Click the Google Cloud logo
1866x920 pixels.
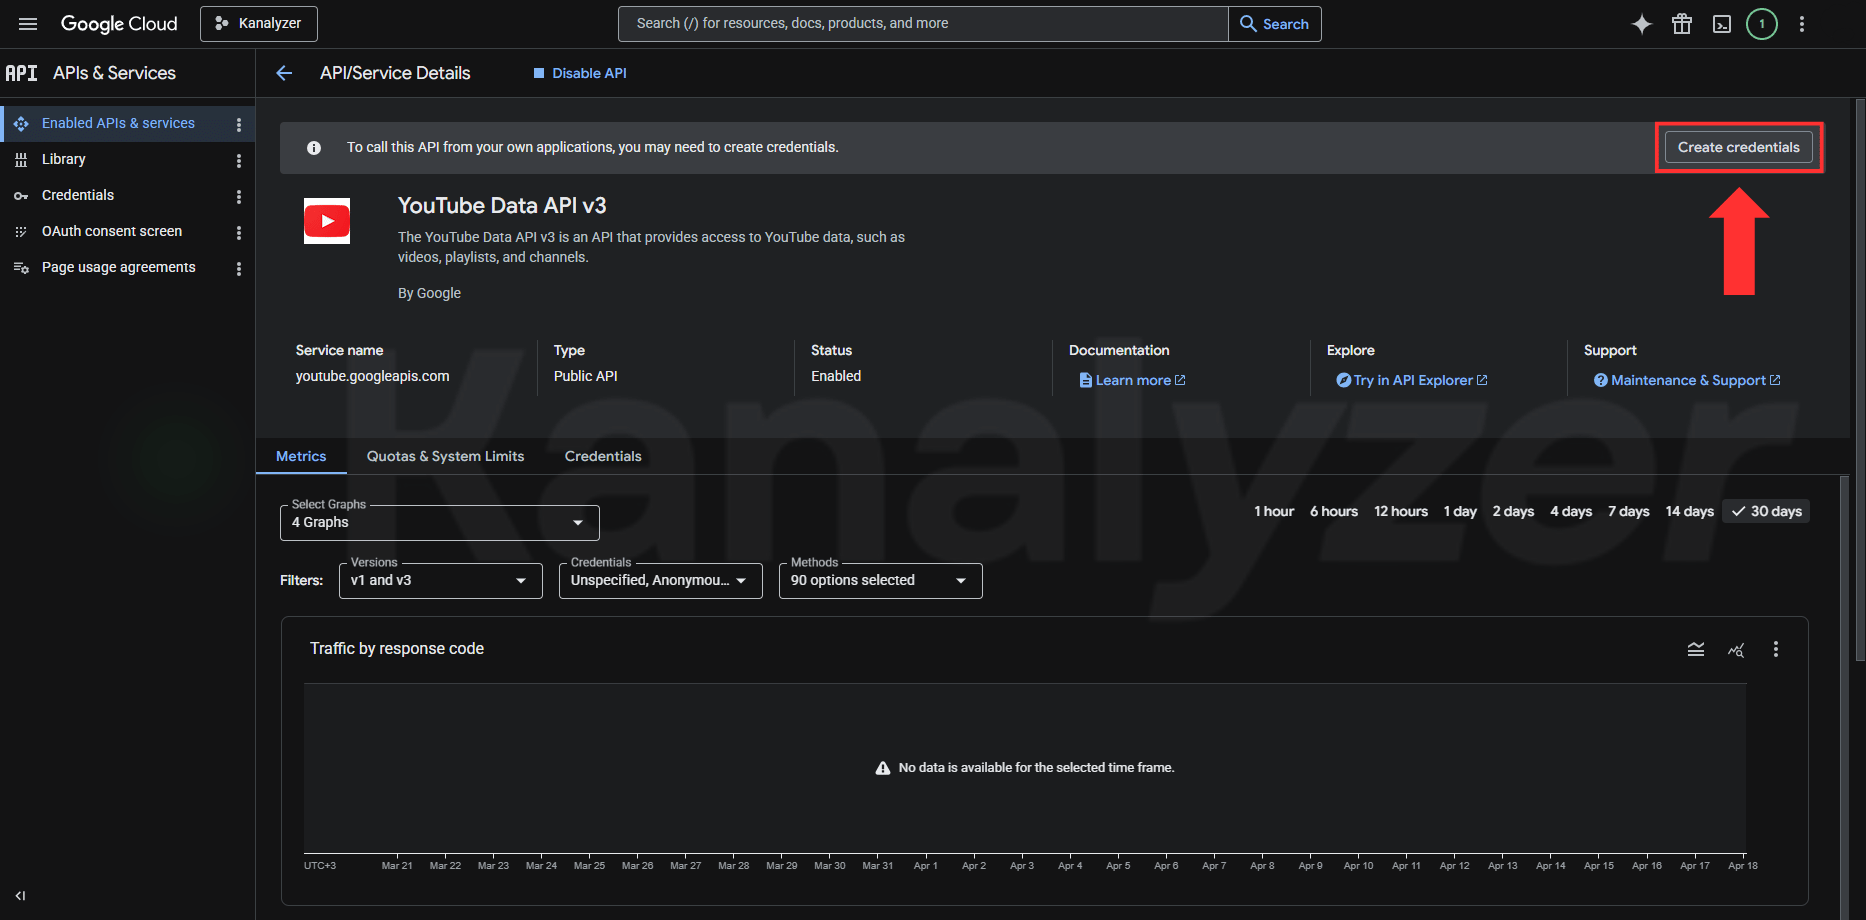click(x=119, y=24)
